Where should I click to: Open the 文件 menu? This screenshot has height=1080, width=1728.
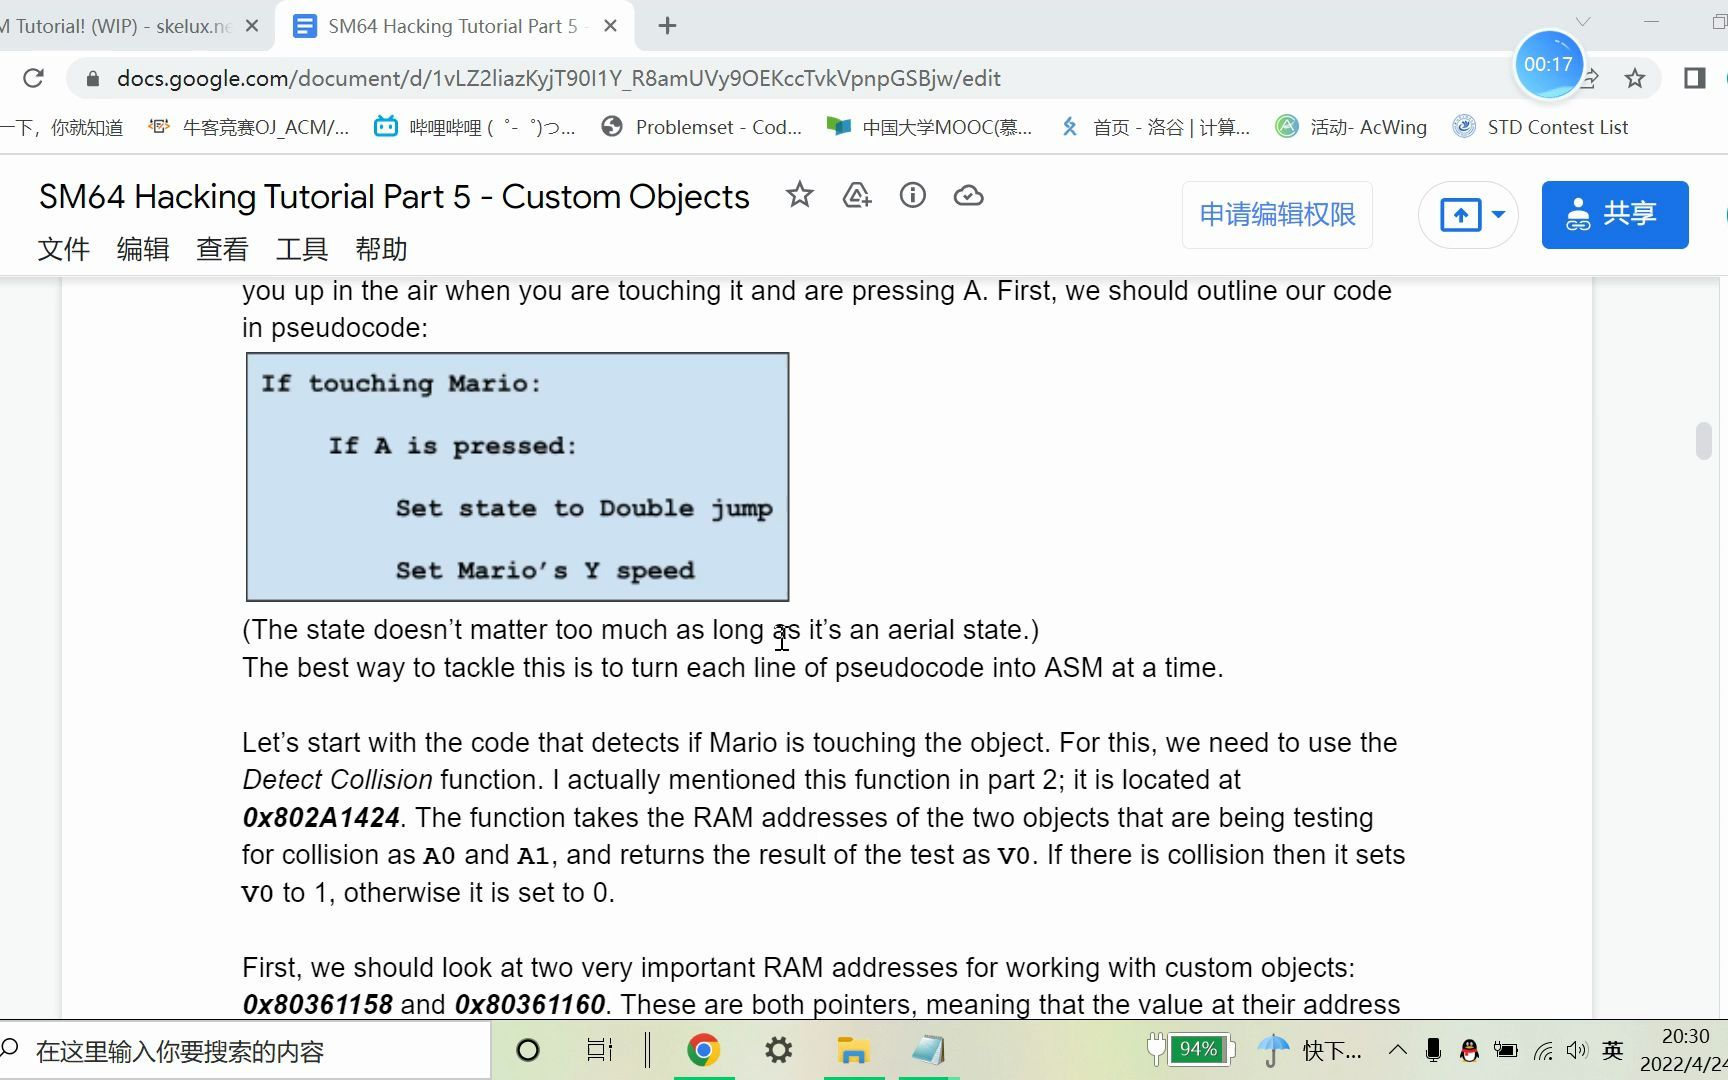64,249
